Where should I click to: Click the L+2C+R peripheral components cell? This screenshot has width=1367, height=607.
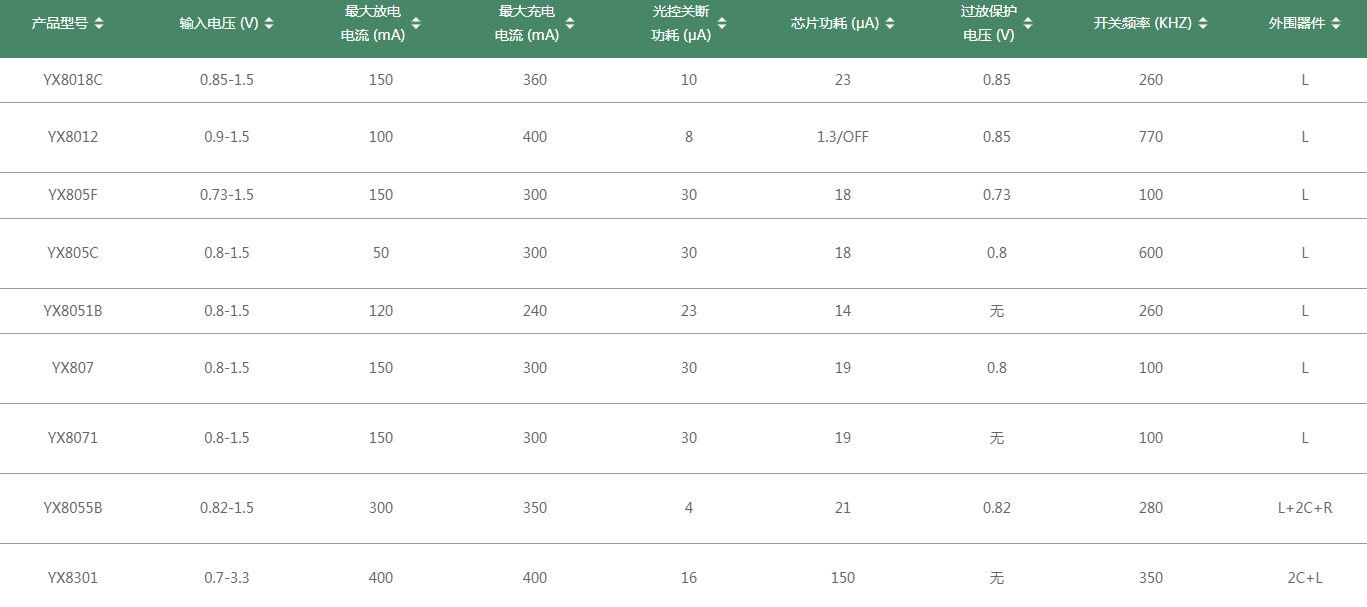[1304, 508]
